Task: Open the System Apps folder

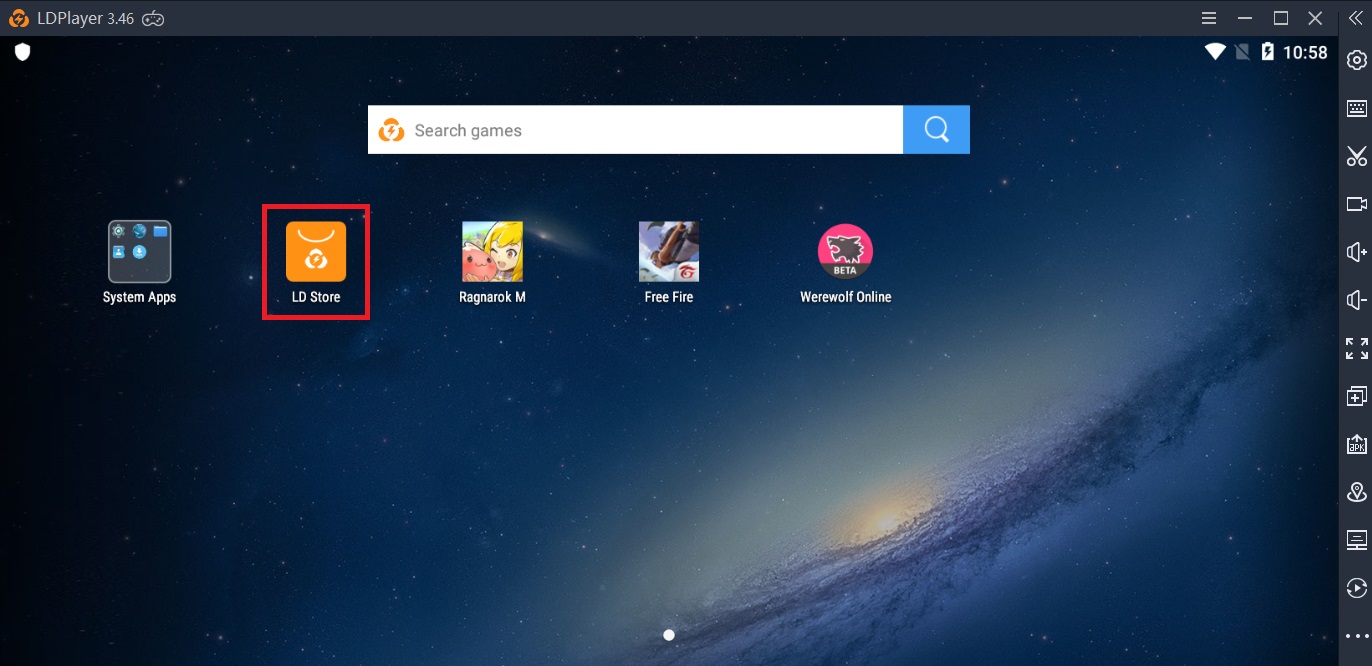Action: [x=138, y=252]
